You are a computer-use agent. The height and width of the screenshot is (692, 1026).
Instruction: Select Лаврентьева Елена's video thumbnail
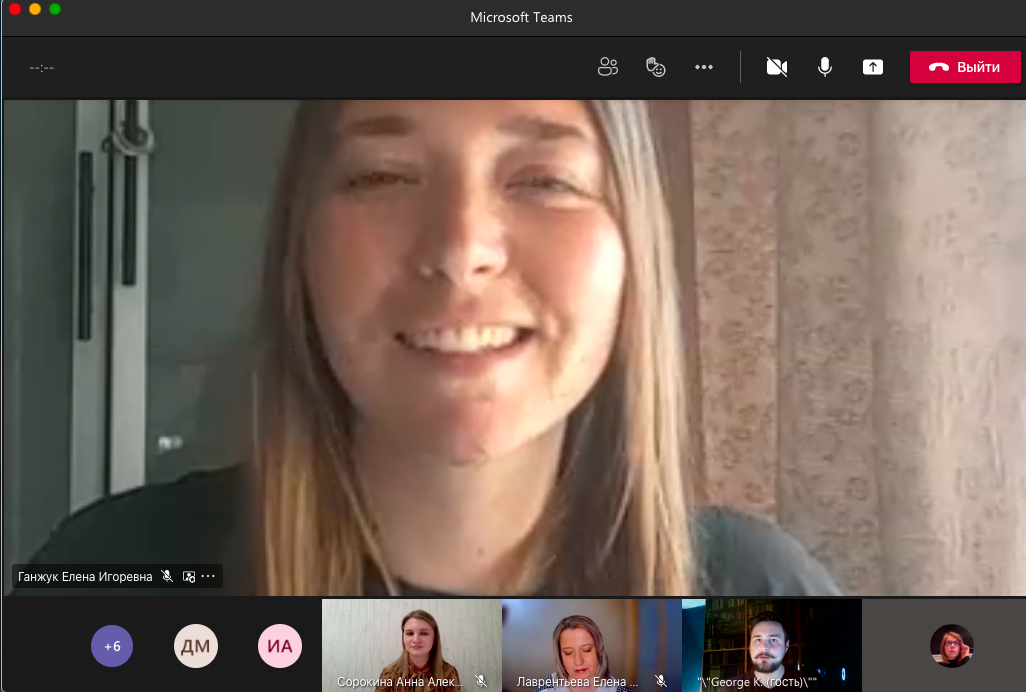(x=591, y=640)
